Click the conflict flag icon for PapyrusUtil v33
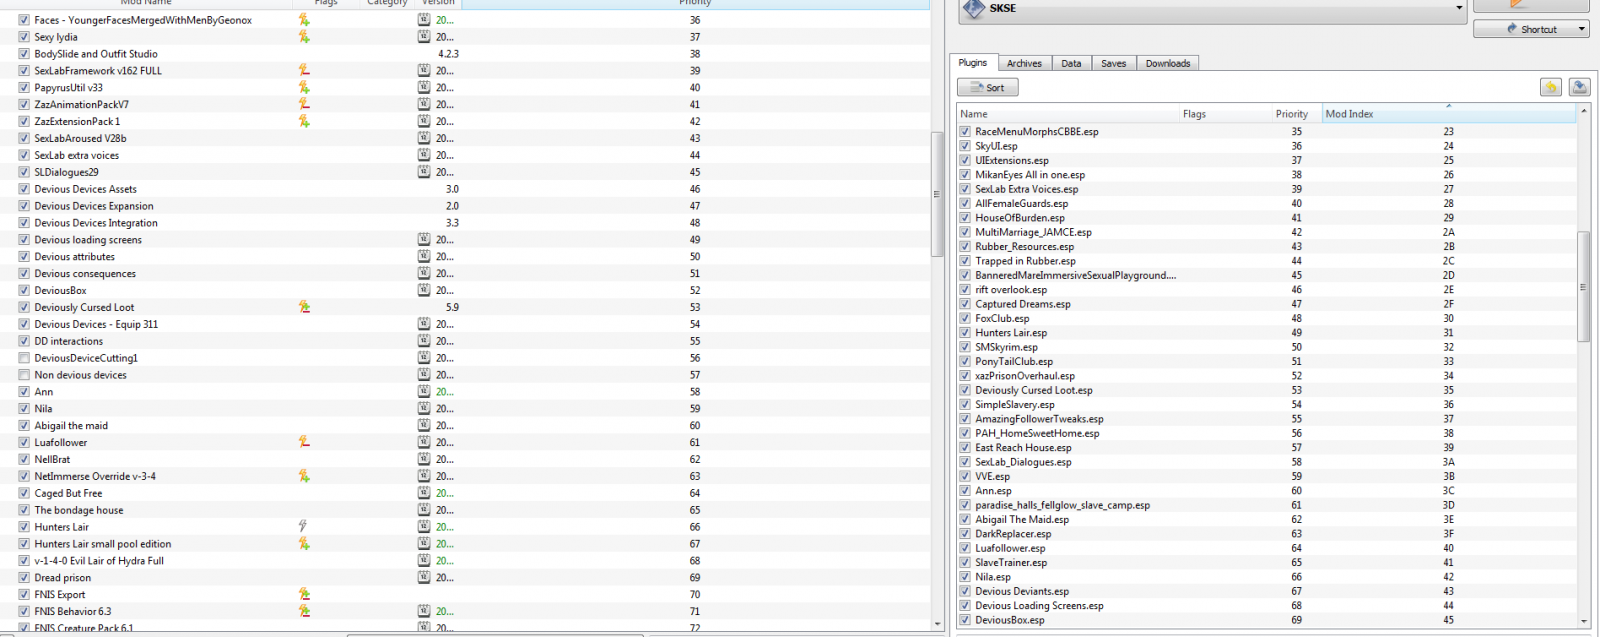The width and height of the screenshot is (1600, 637). (304, 88)
